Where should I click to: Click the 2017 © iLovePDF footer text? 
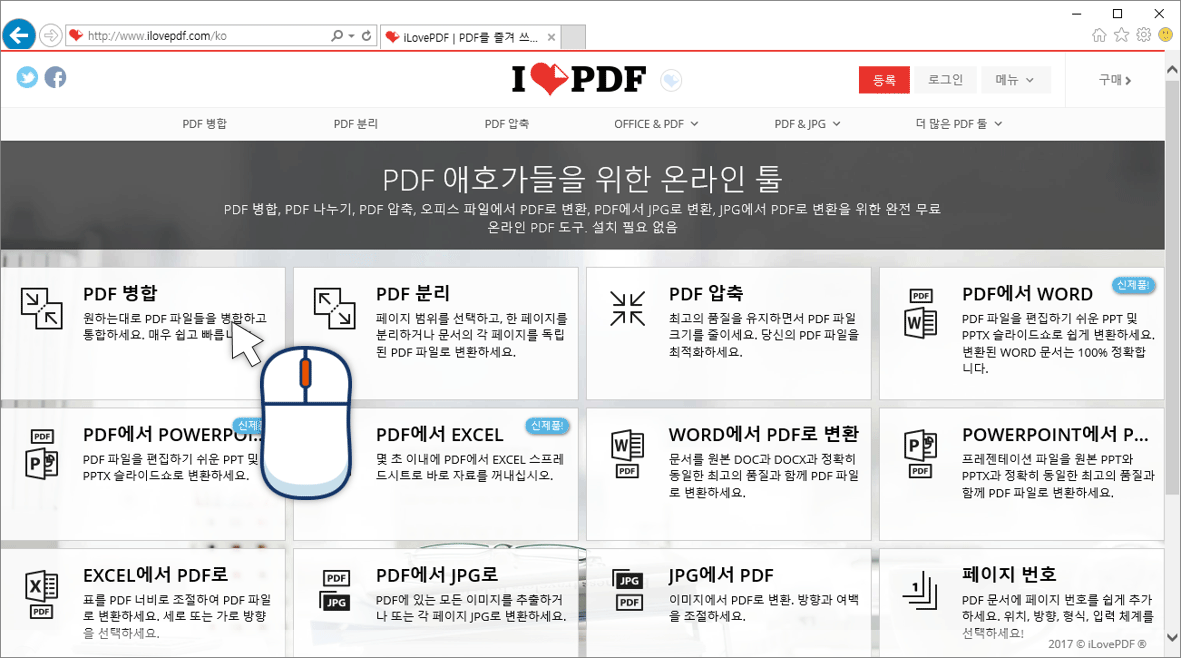click(x=1097, y=644)
